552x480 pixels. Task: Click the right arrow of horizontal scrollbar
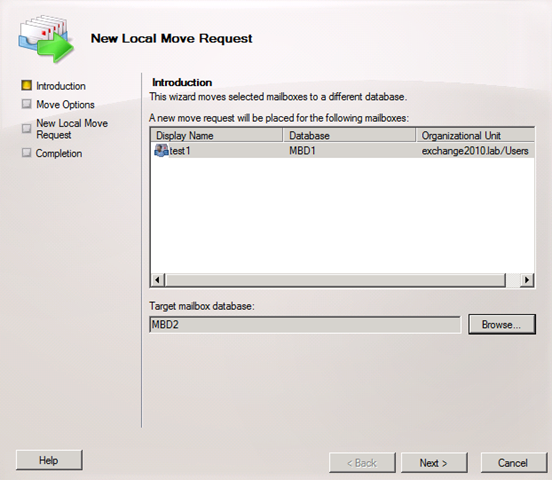click(x=527, y=280)
